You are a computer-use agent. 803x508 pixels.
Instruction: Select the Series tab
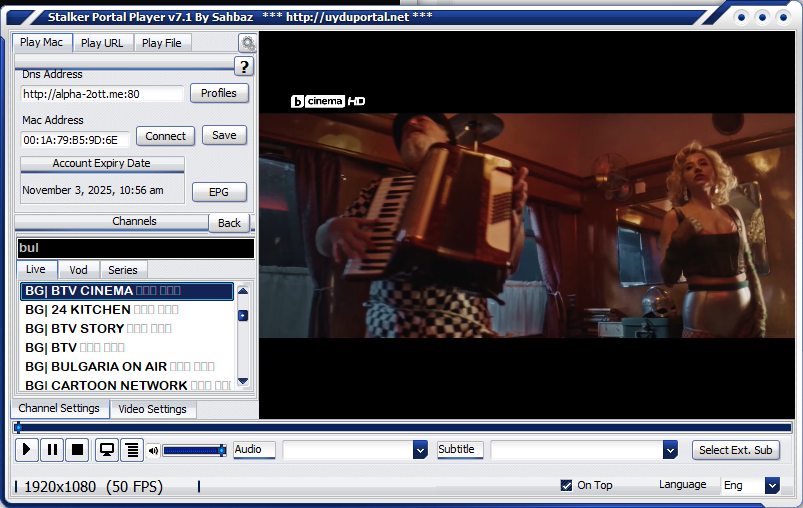click(x=123, y=270)
